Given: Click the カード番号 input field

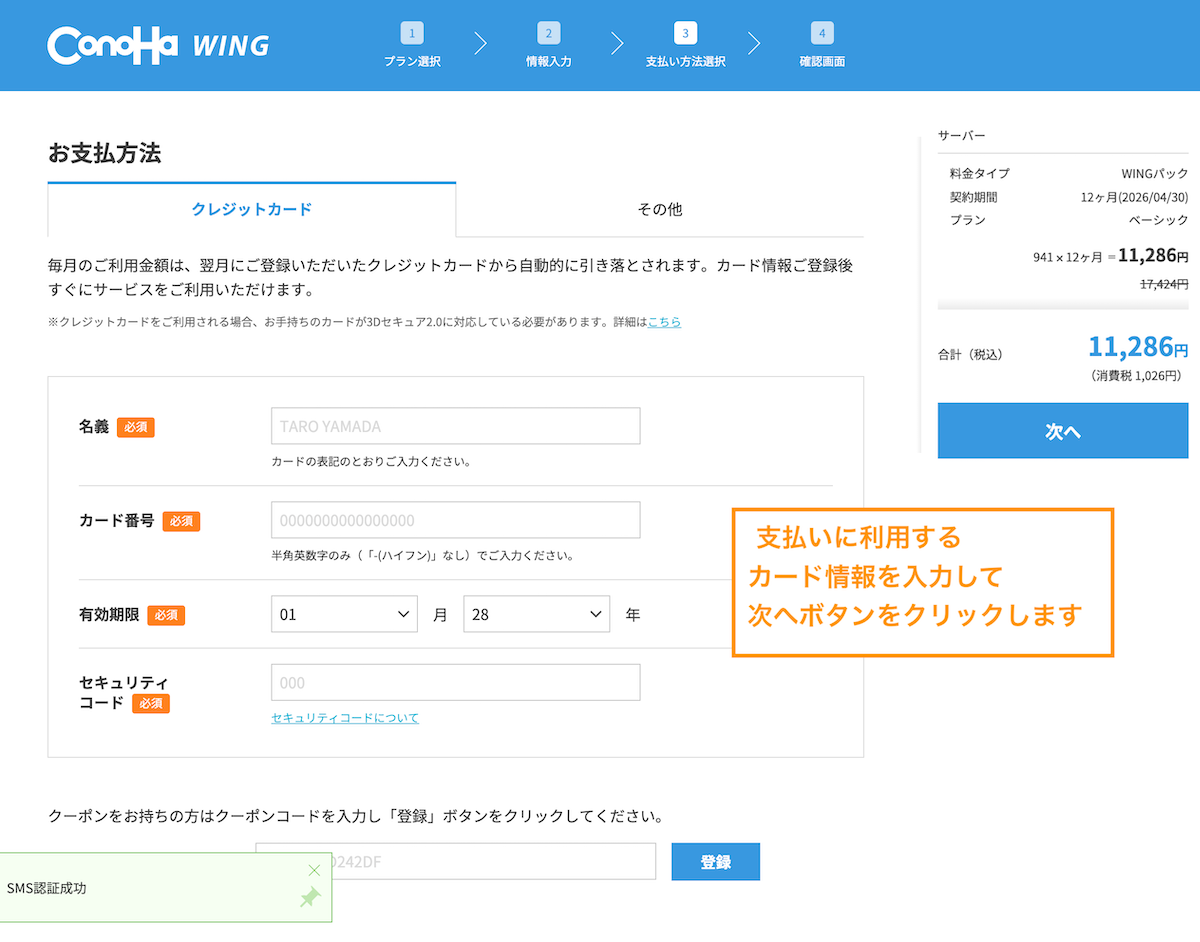Looking at the screenshot, I should (455, 520).
